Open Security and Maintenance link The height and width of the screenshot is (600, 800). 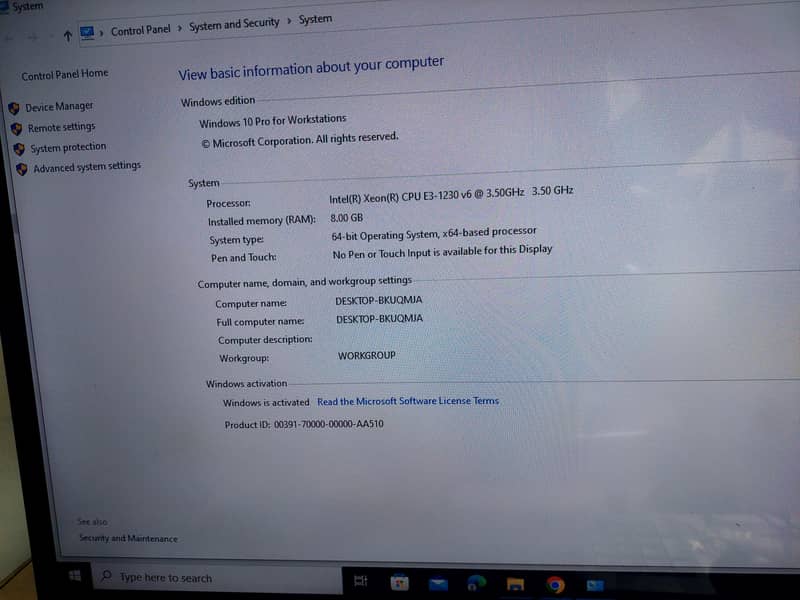click(x=128, y=538)
